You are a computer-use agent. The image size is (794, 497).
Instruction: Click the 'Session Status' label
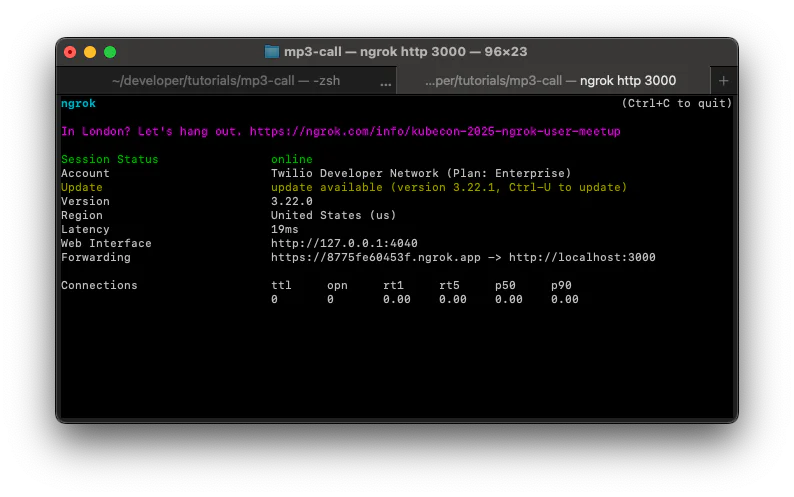(x=109, y=159)
